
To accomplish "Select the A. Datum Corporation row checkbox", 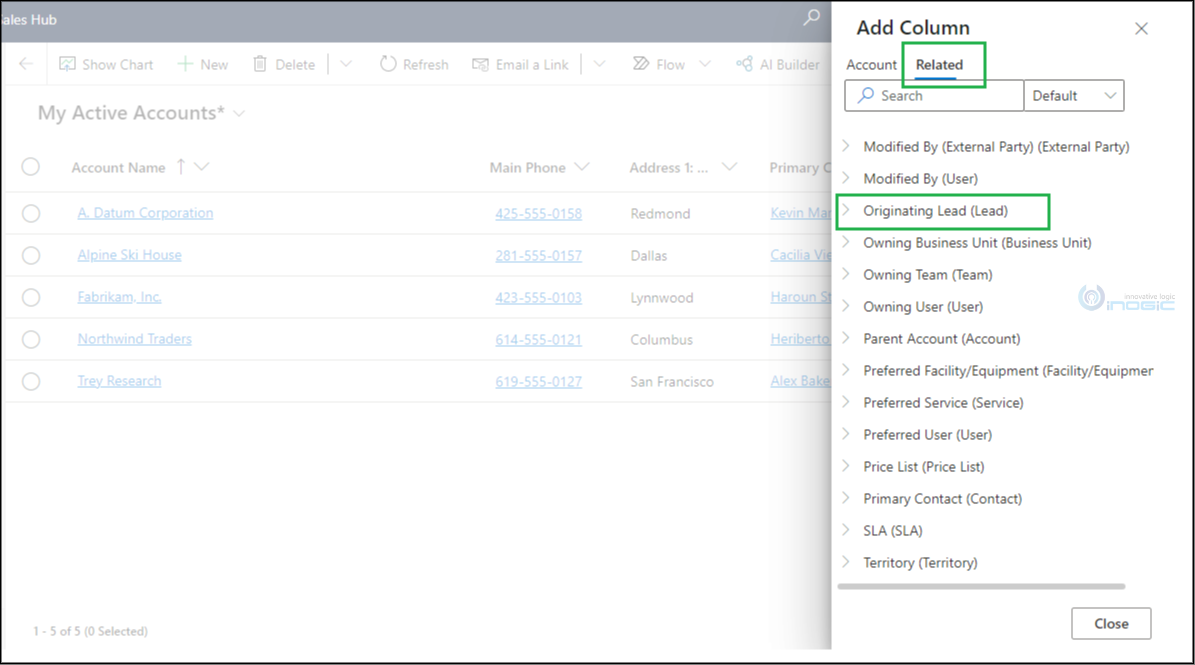I will pyautogui.click(x=30, y=213).
